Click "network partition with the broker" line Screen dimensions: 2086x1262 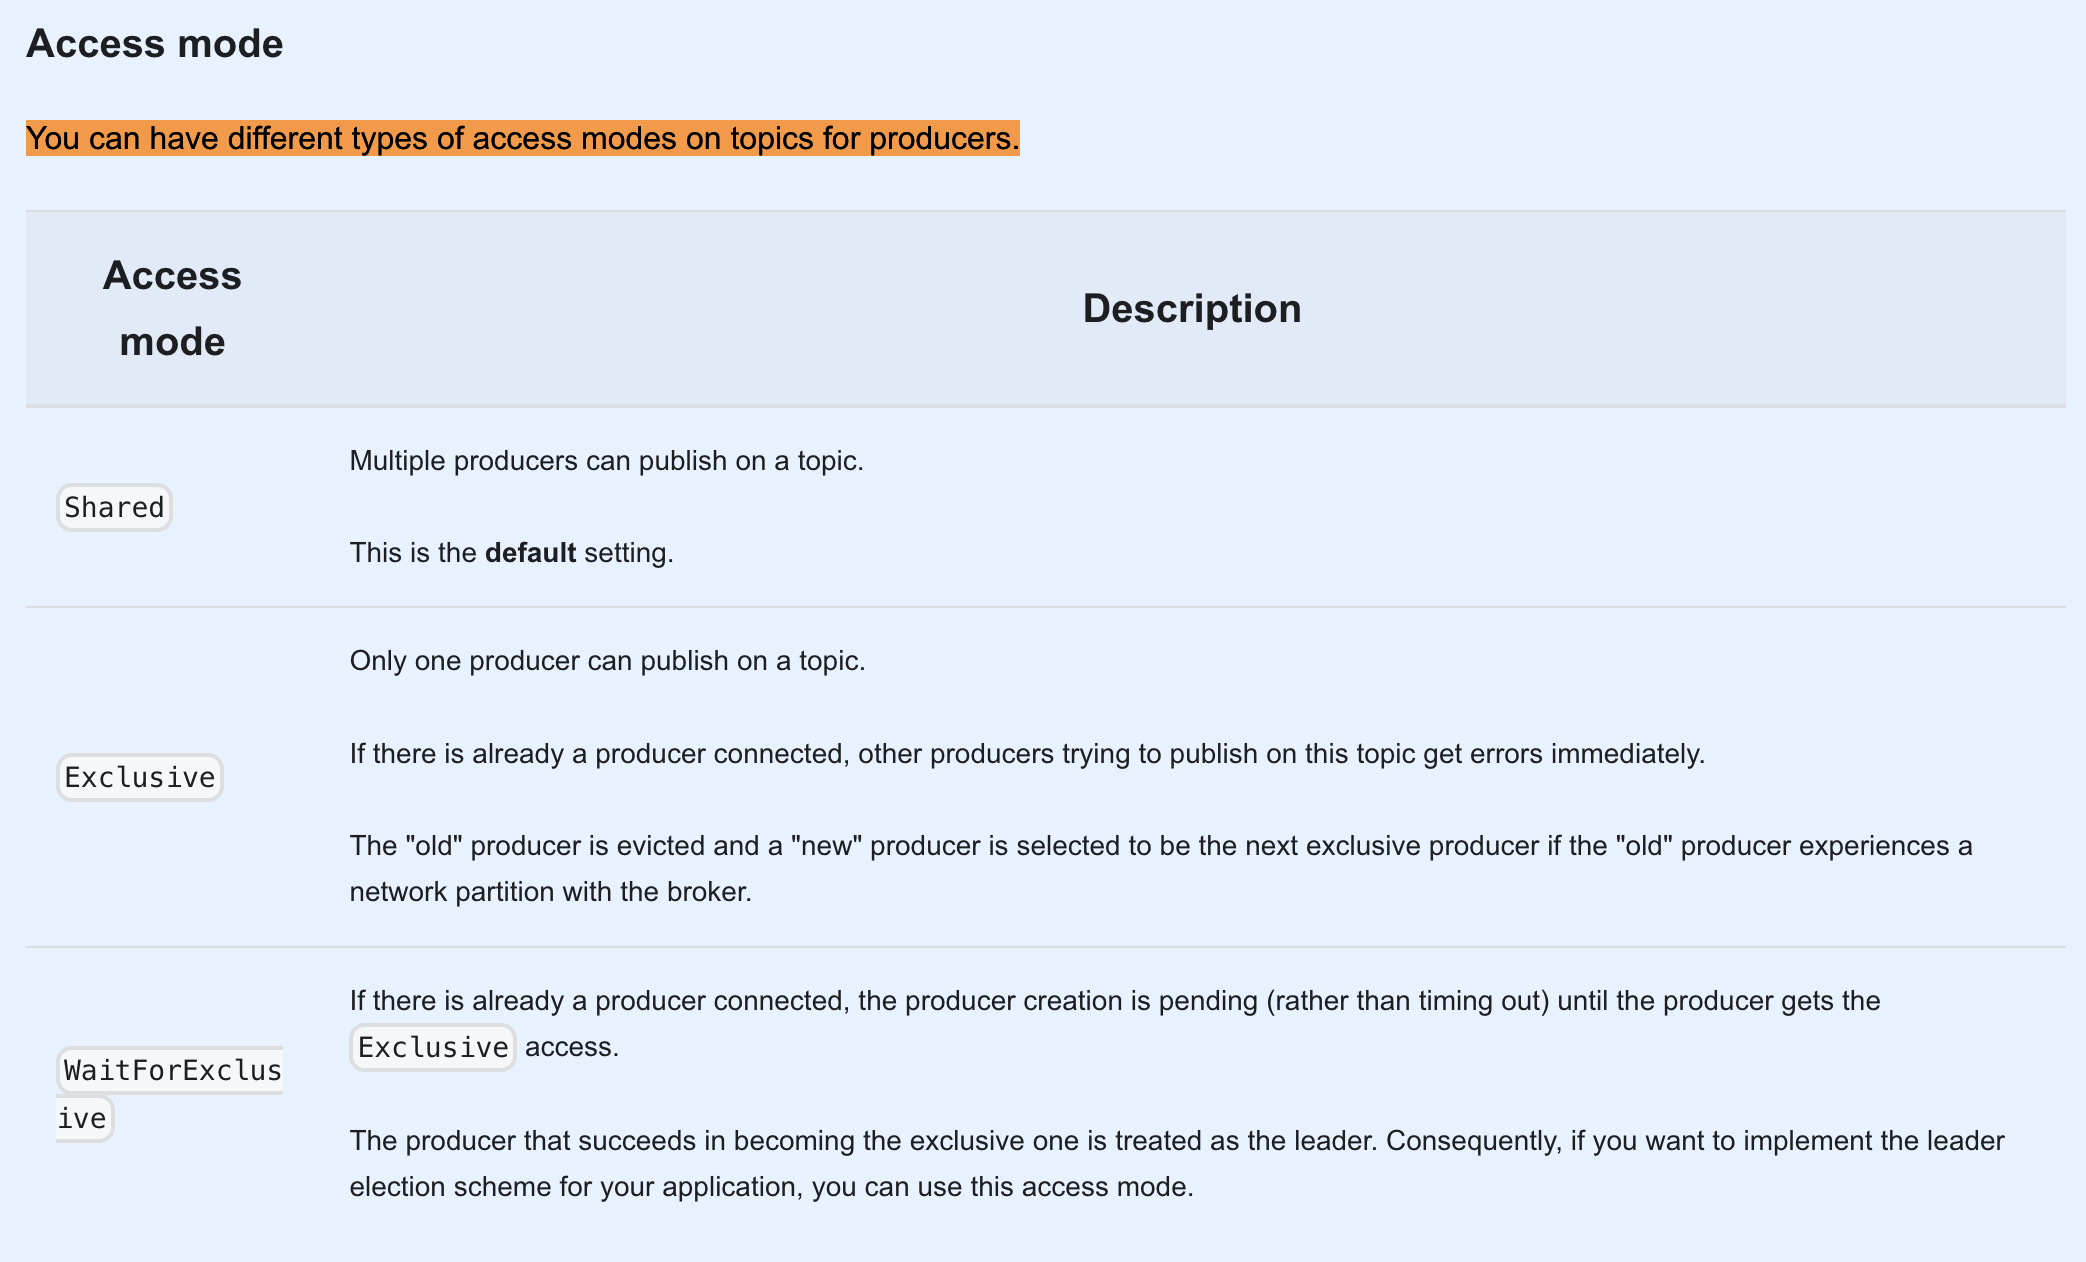click(550, 892)
